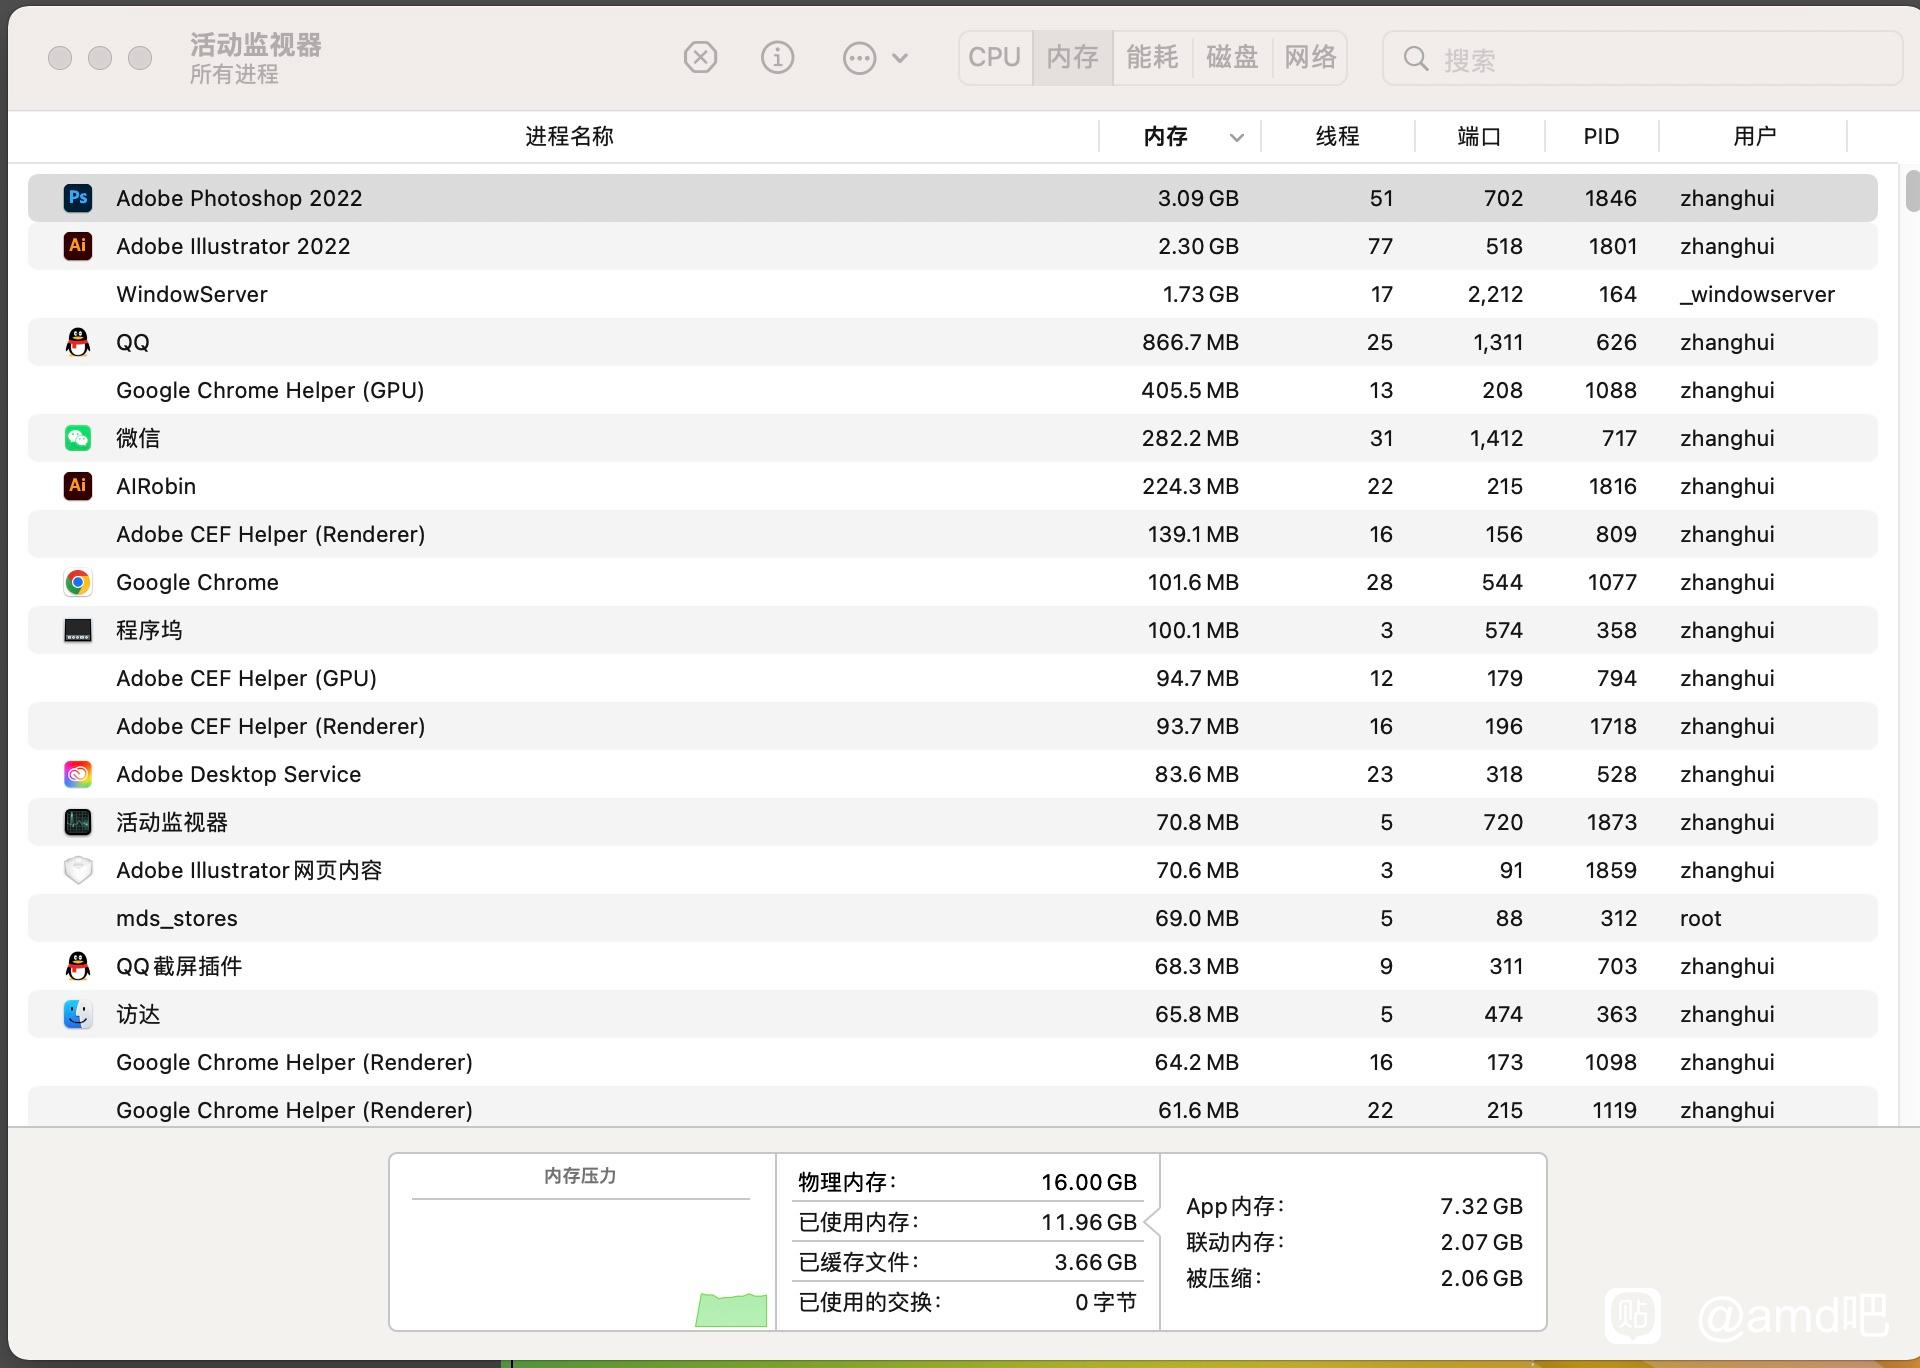1920x1368 pixels.
Task: Click the 已使用内存 11.96 GB value
Action: [1088, 1222]
